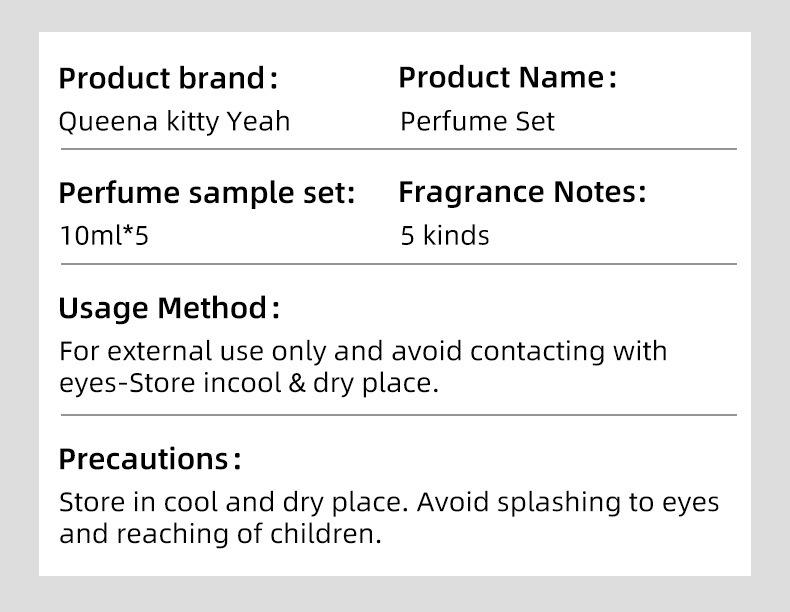Screen dimensions: 790x612
Task: Click the ampersand in the usage text
Action: [296, 383]
